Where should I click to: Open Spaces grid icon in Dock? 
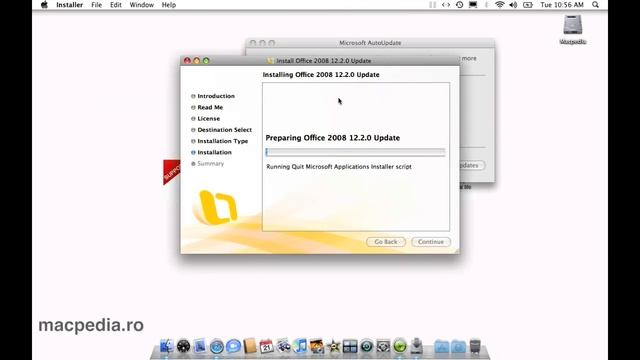tap(350, 347)
